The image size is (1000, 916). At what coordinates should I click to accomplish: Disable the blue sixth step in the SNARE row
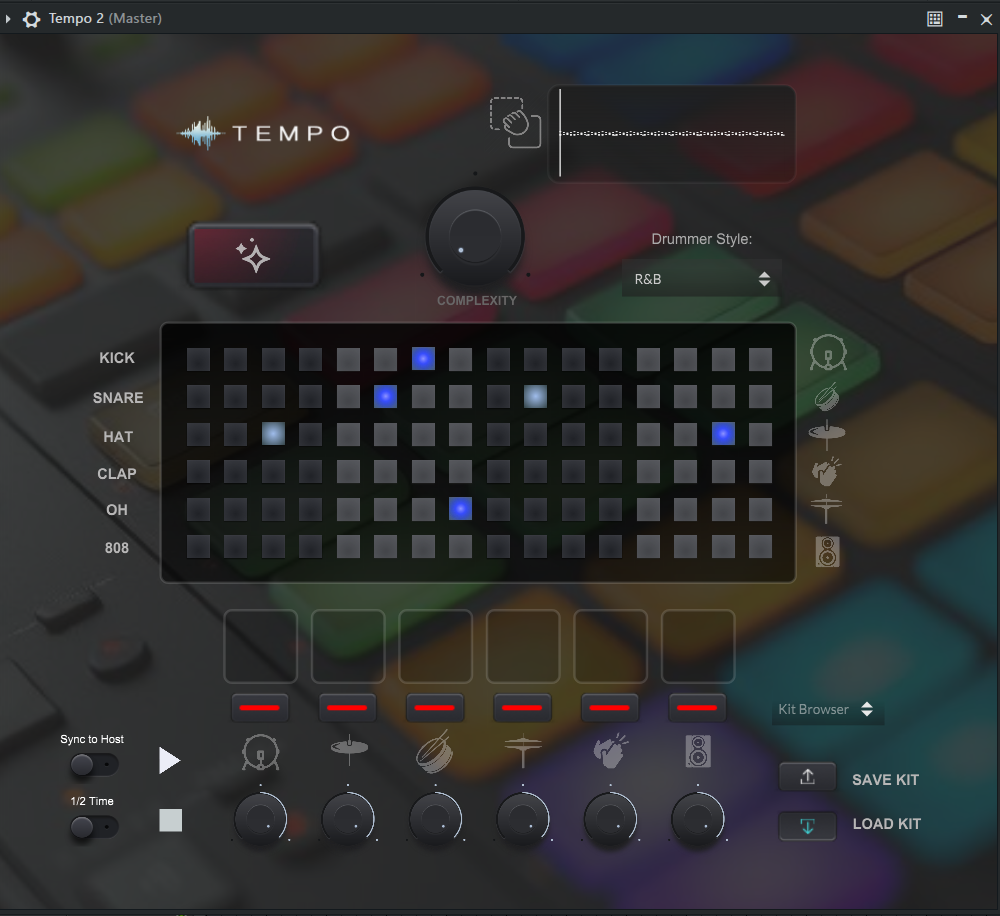pyautogui.click(x=385, y=397)
